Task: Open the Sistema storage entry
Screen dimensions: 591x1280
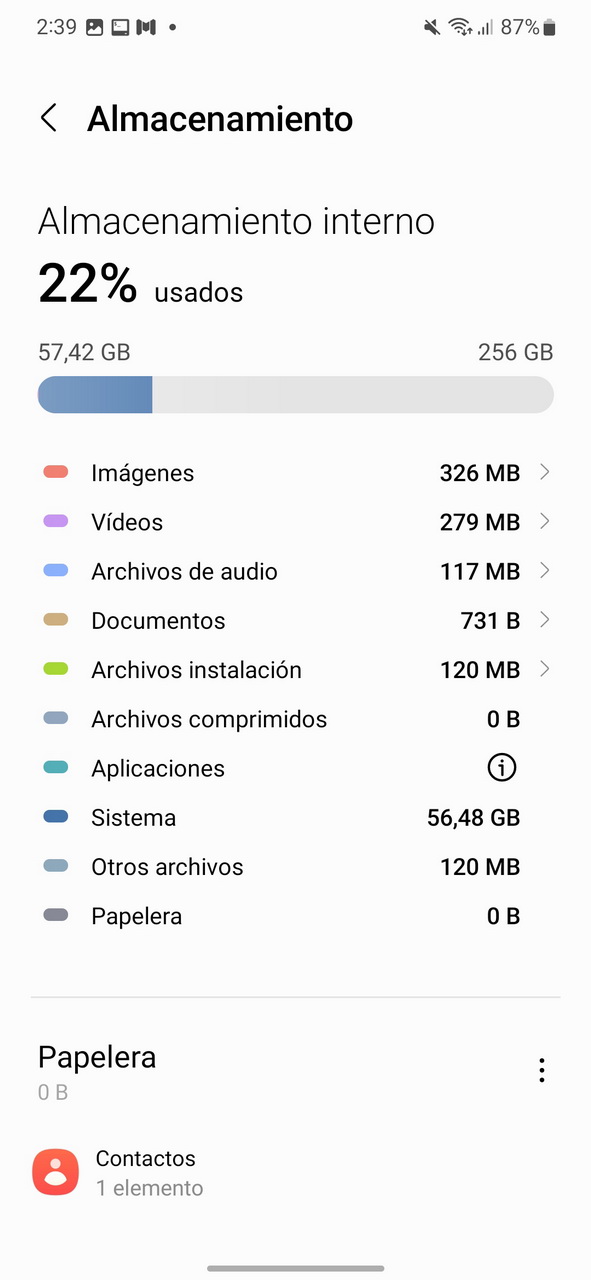Action: point(295,818)
